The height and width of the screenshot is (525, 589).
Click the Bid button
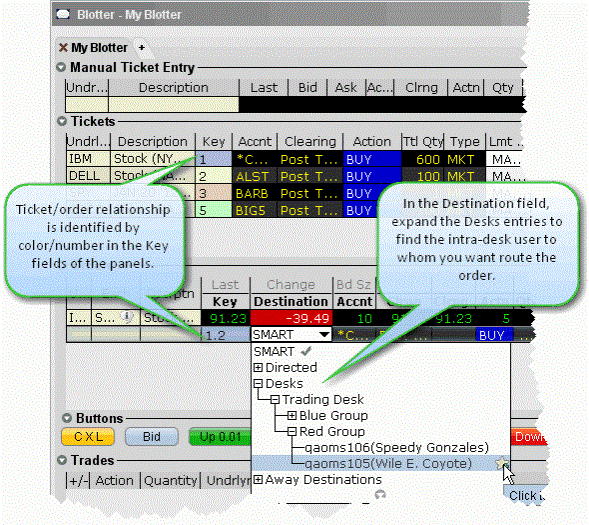(x=151, y=437)
